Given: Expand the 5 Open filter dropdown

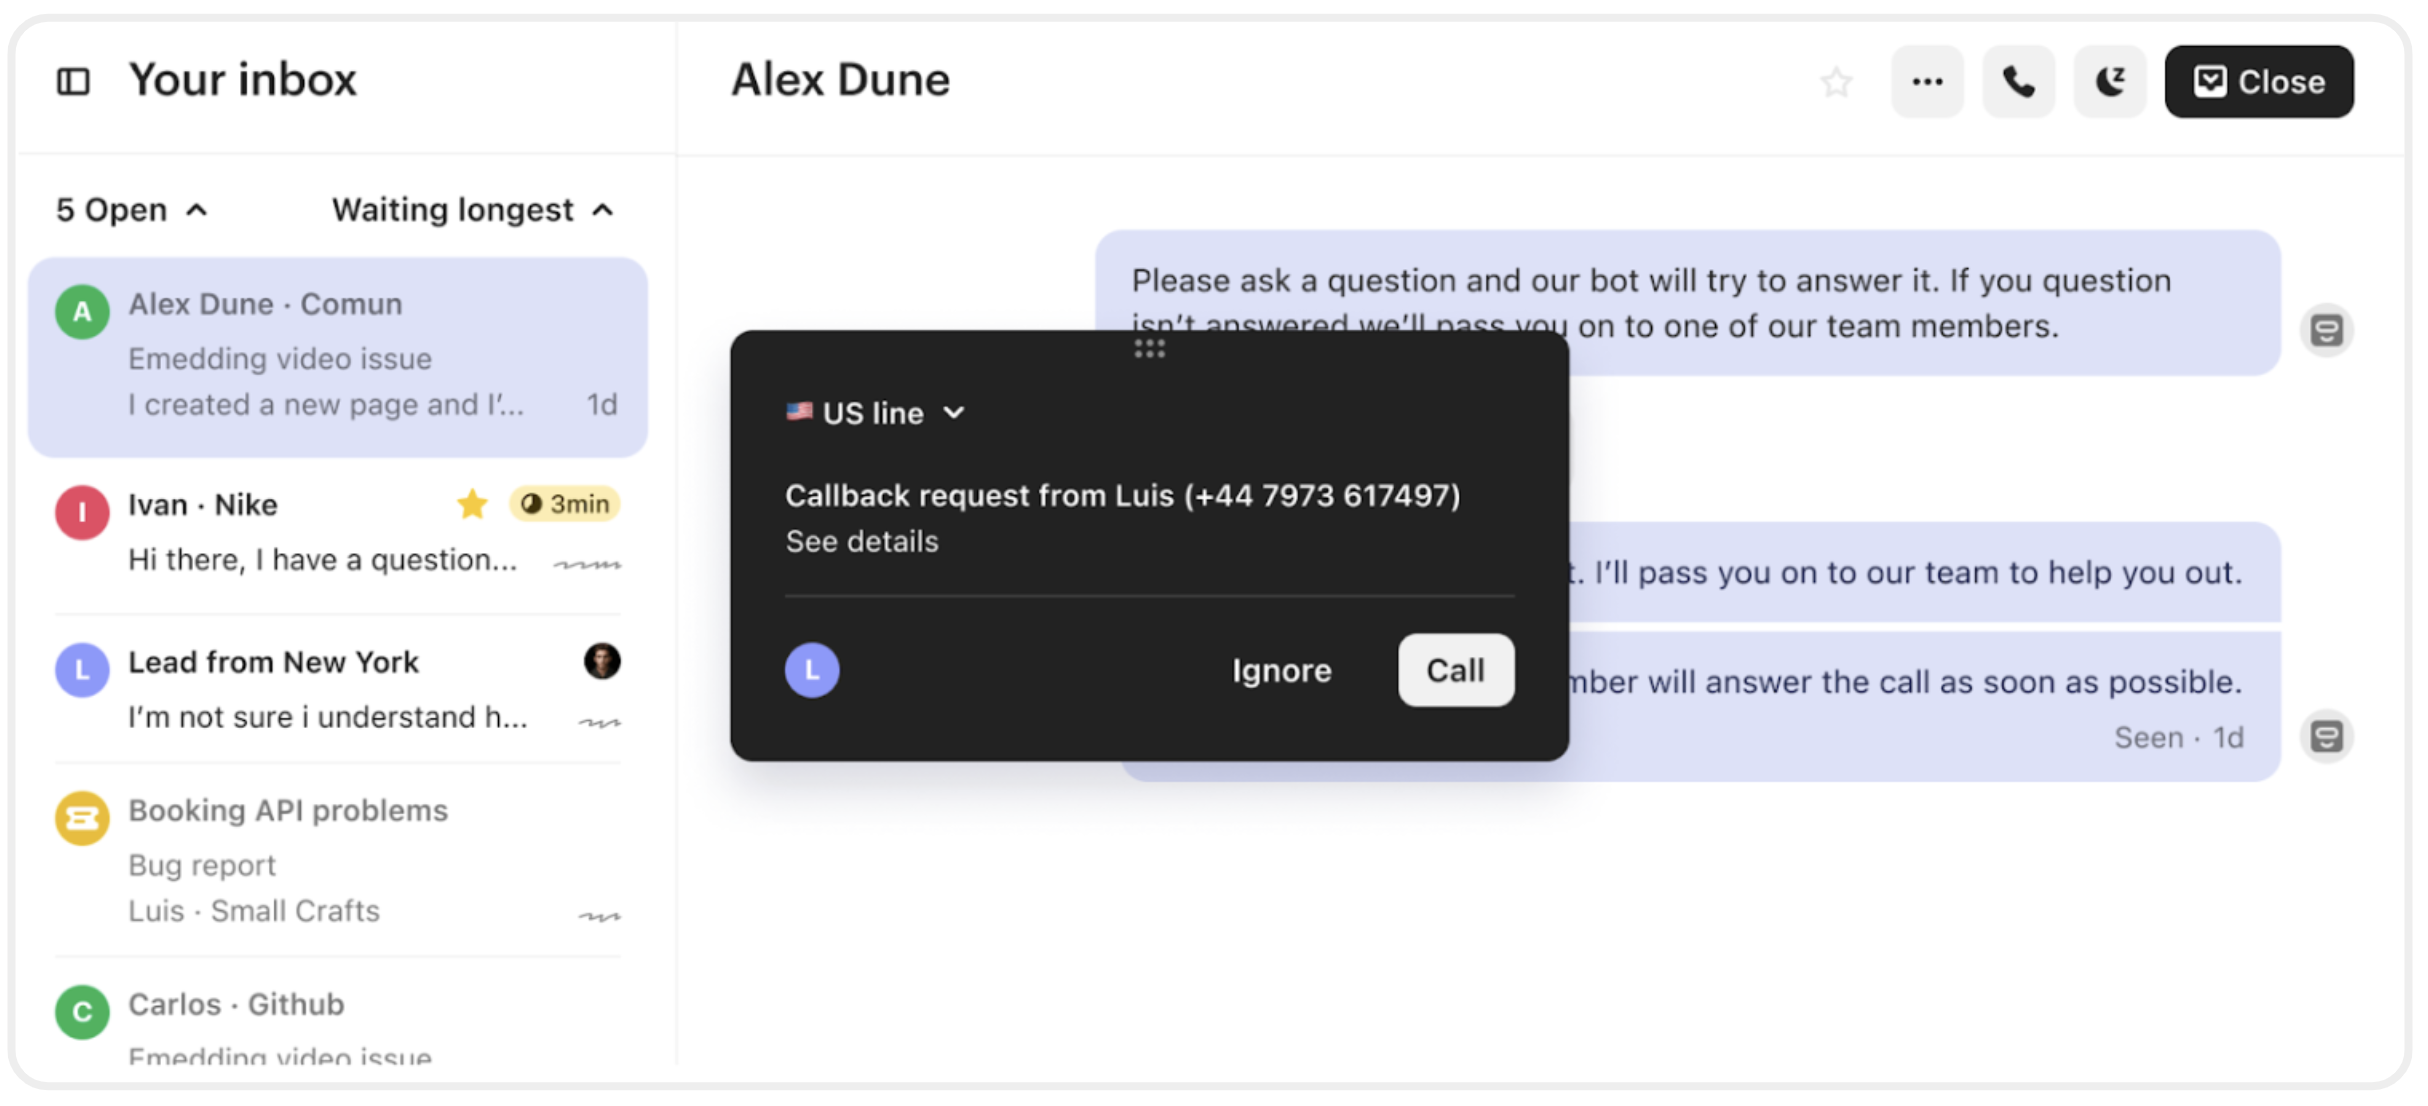Looking at the screenshot, I should pyautogui.click(x=132, y=210).
